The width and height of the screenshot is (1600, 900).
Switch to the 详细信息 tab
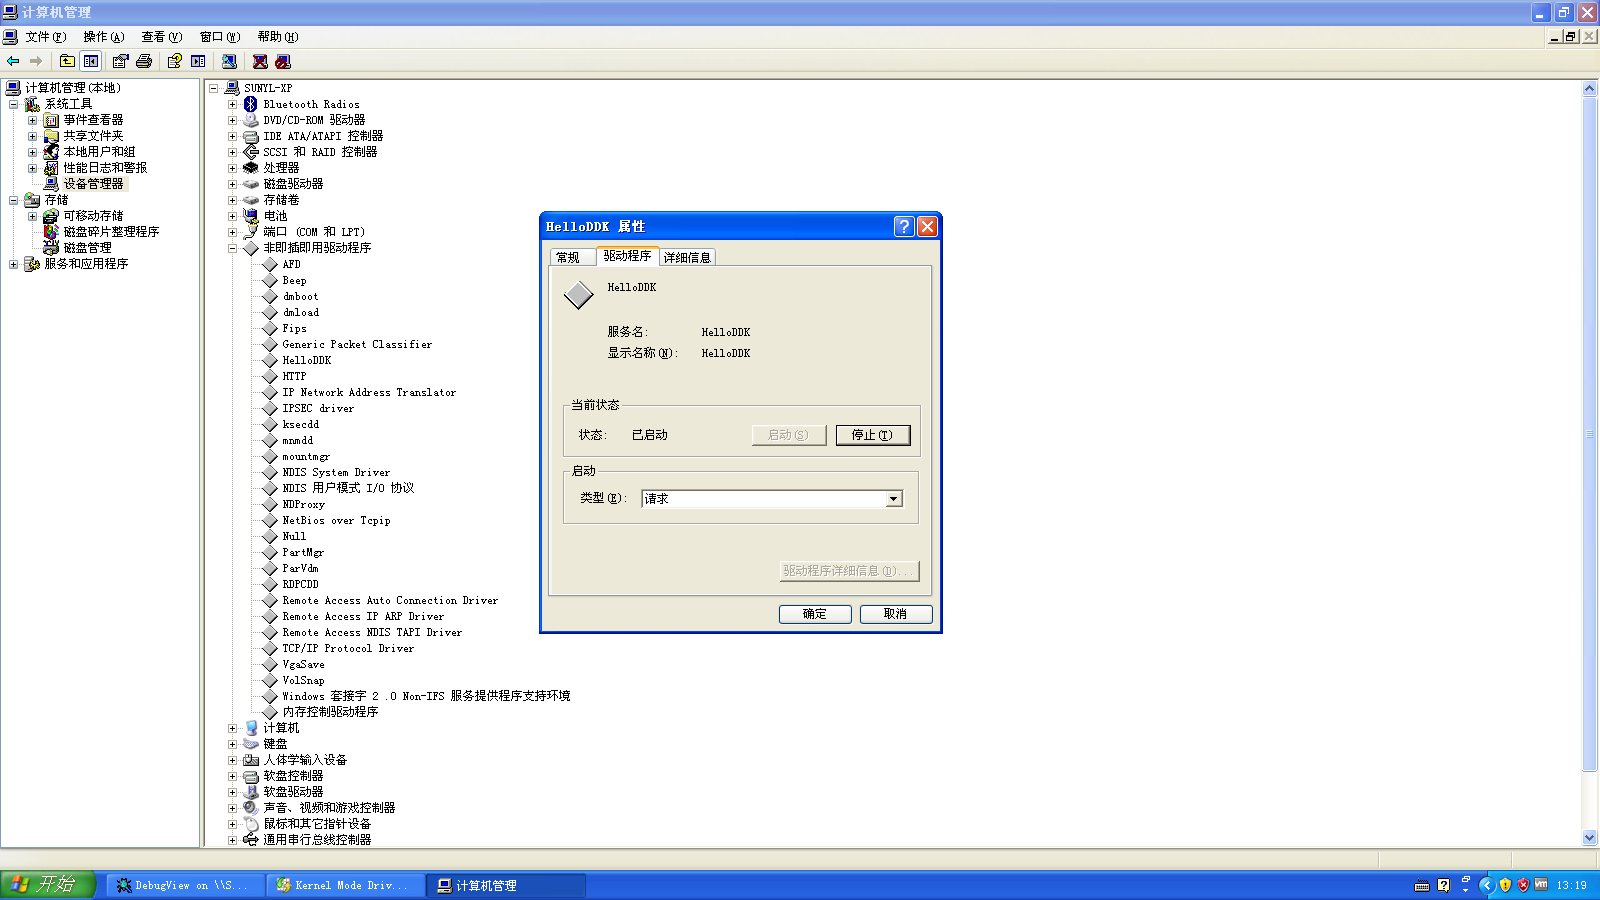(687, 257)
